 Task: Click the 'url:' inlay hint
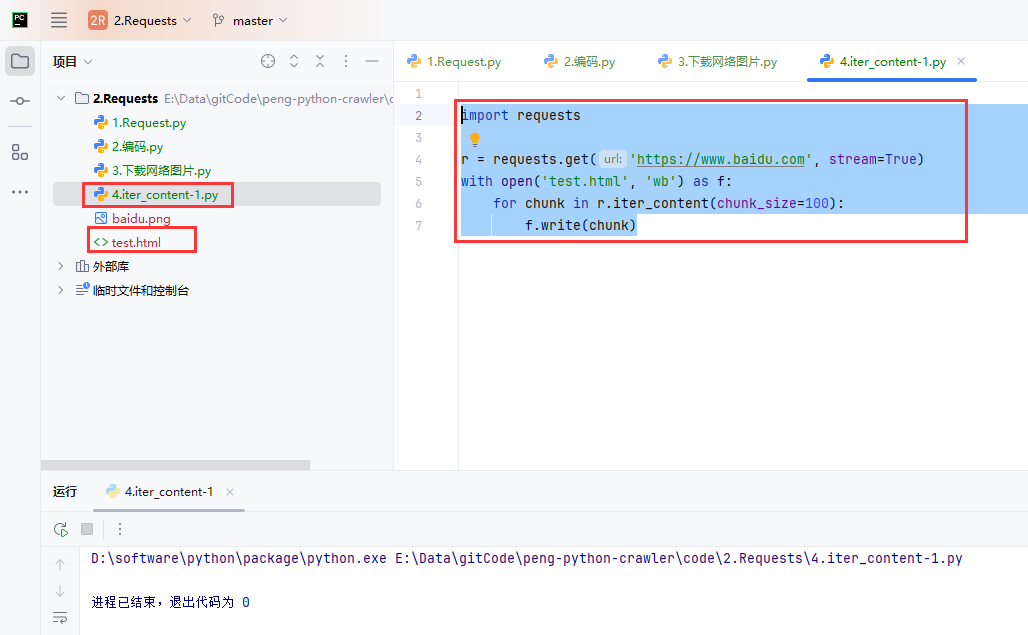[x=613, y=159]
